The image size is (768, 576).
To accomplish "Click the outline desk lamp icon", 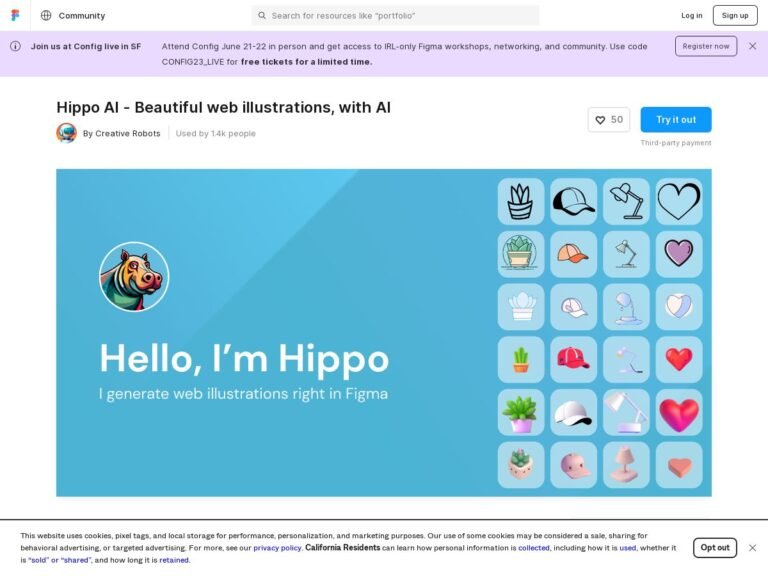I will coord(626,201).
